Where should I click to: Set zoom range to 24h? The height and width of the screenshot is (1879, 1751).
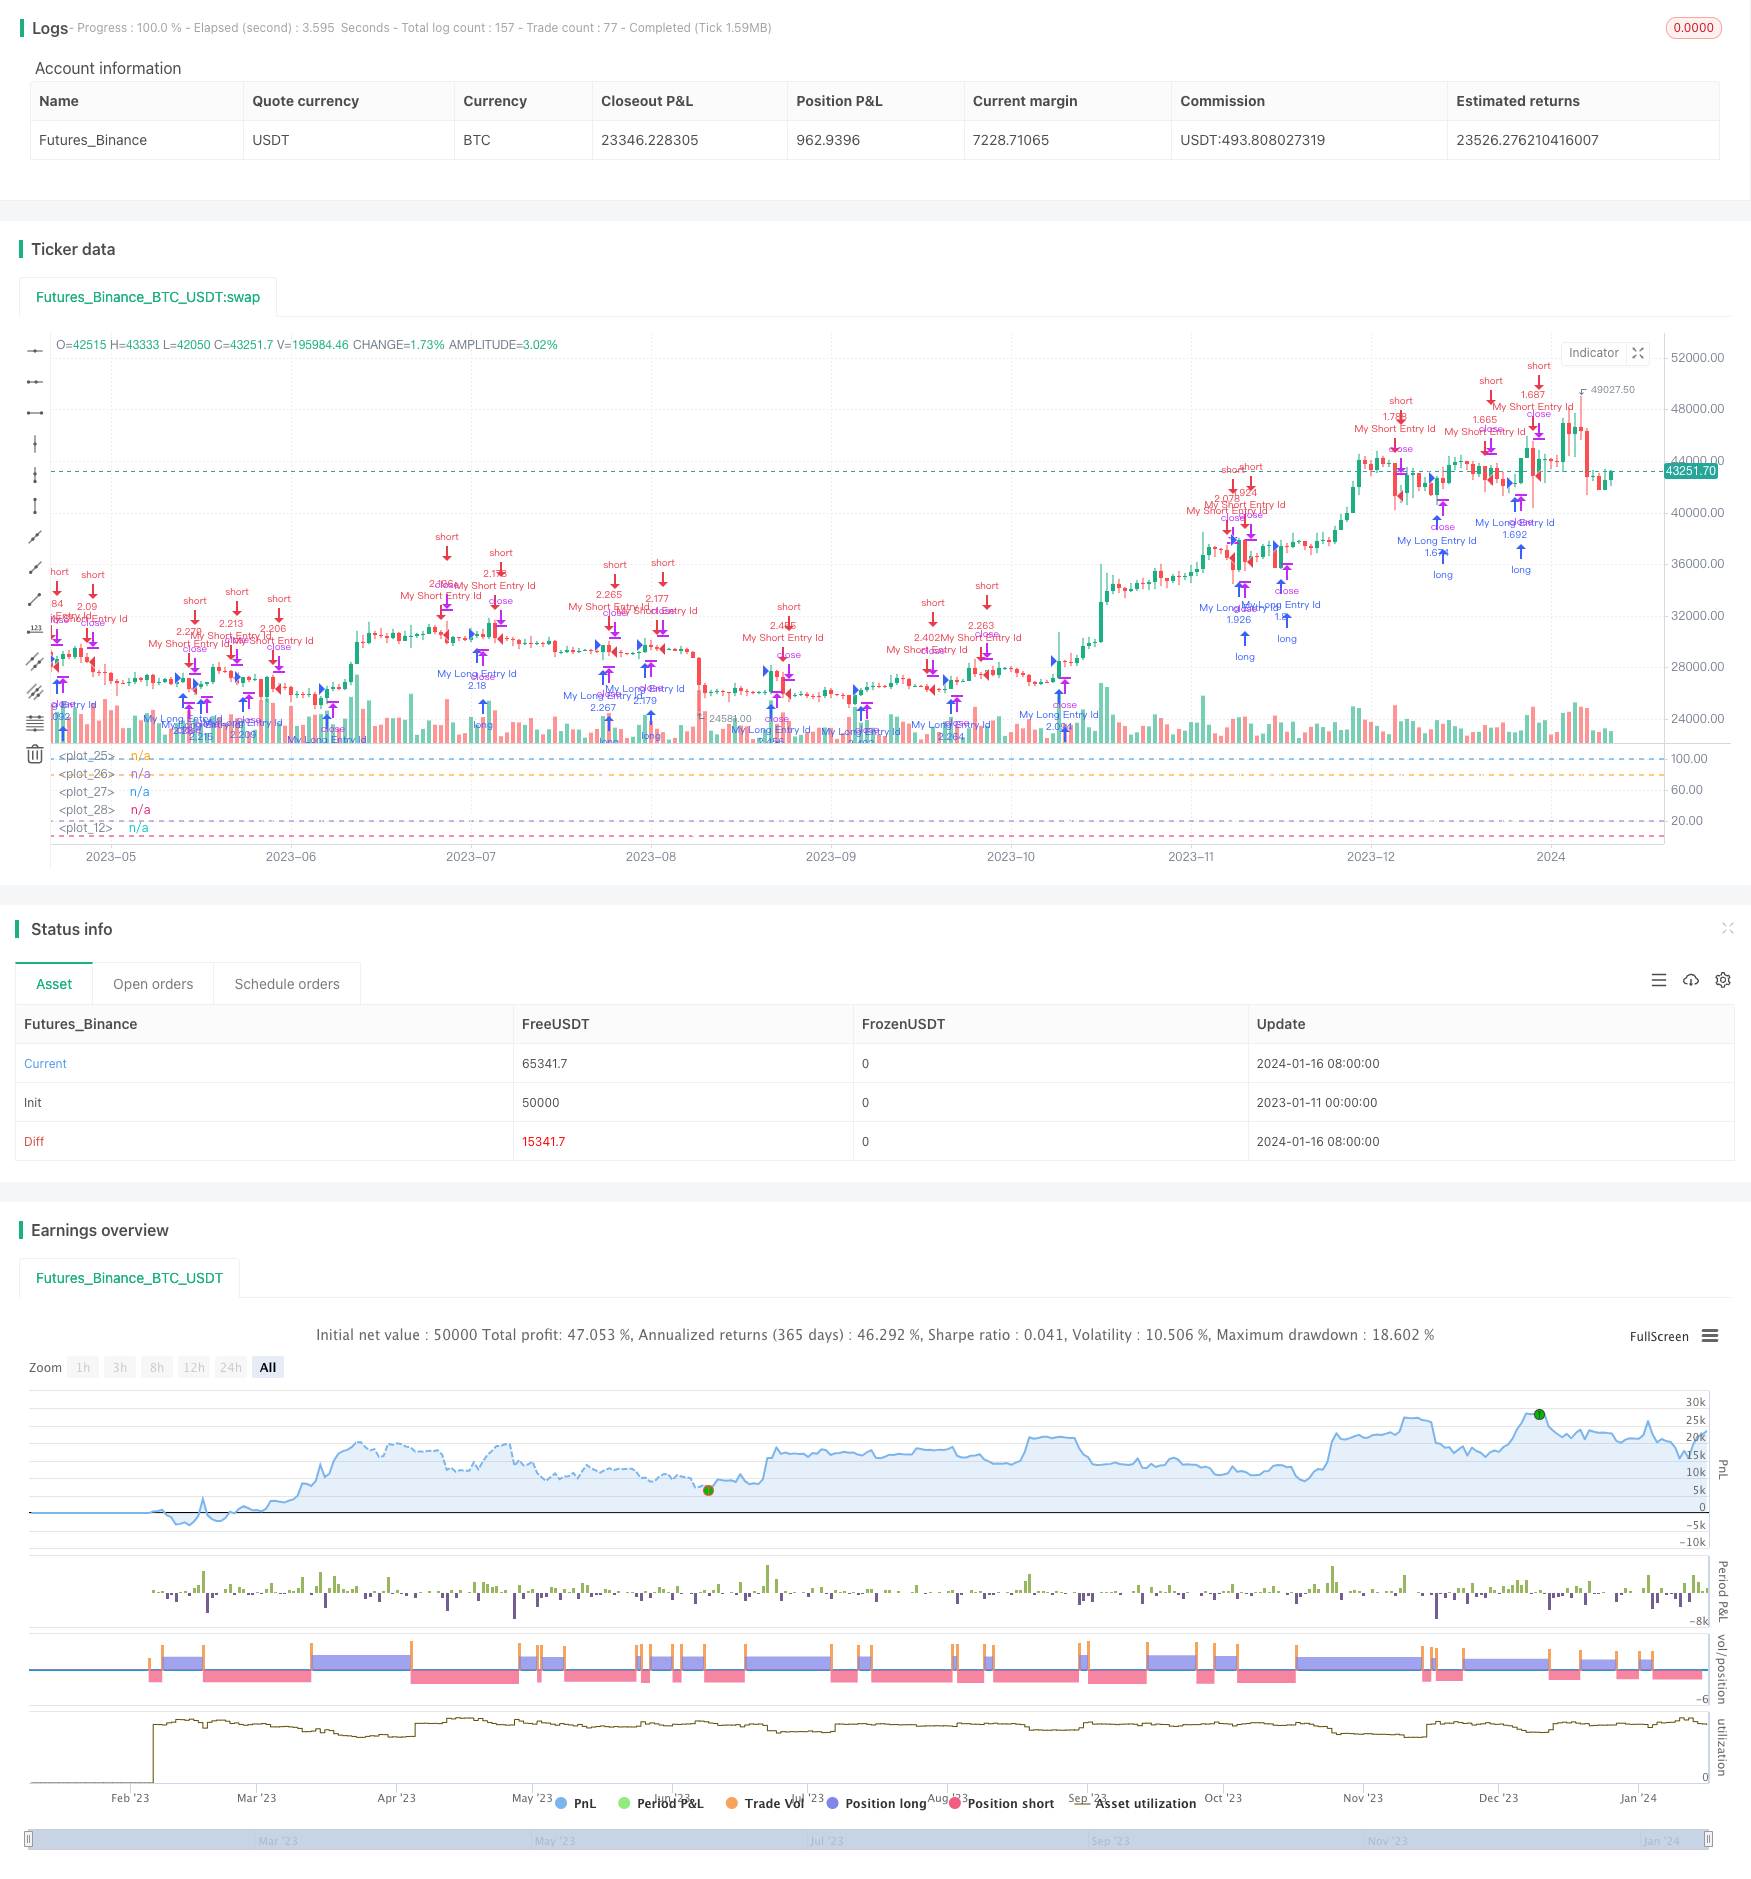tap(231, 1367)
